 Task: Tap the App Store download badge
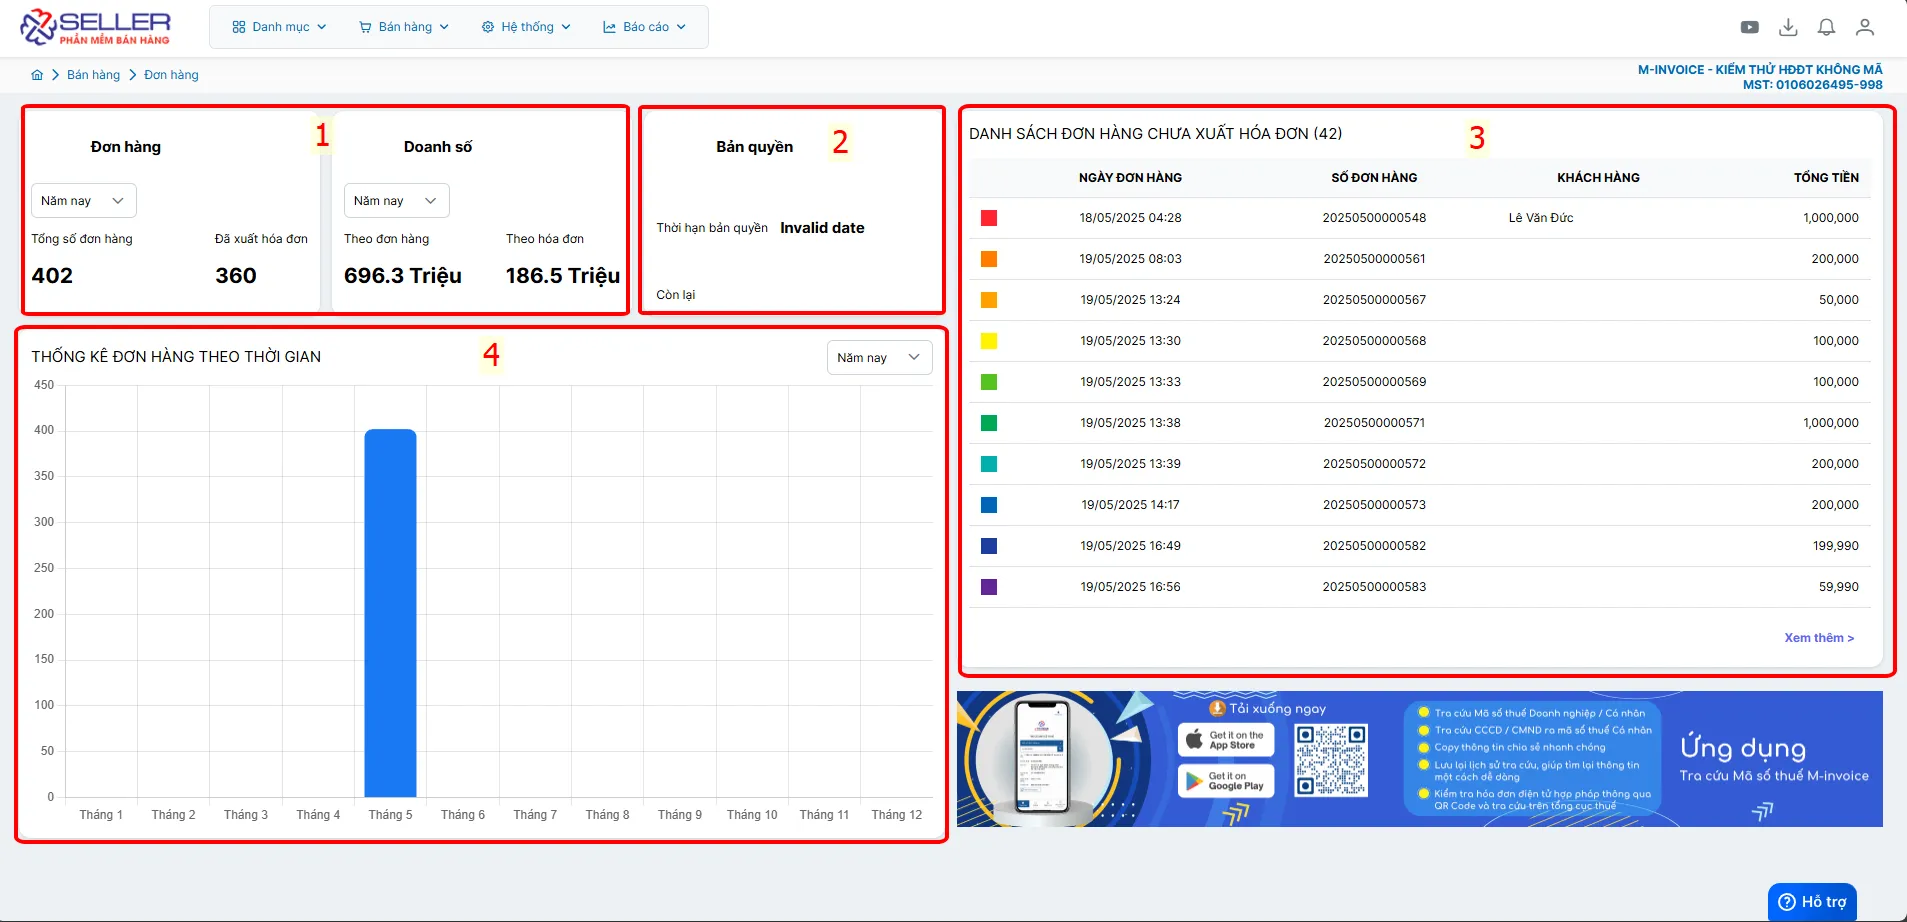pos(1226,740)
